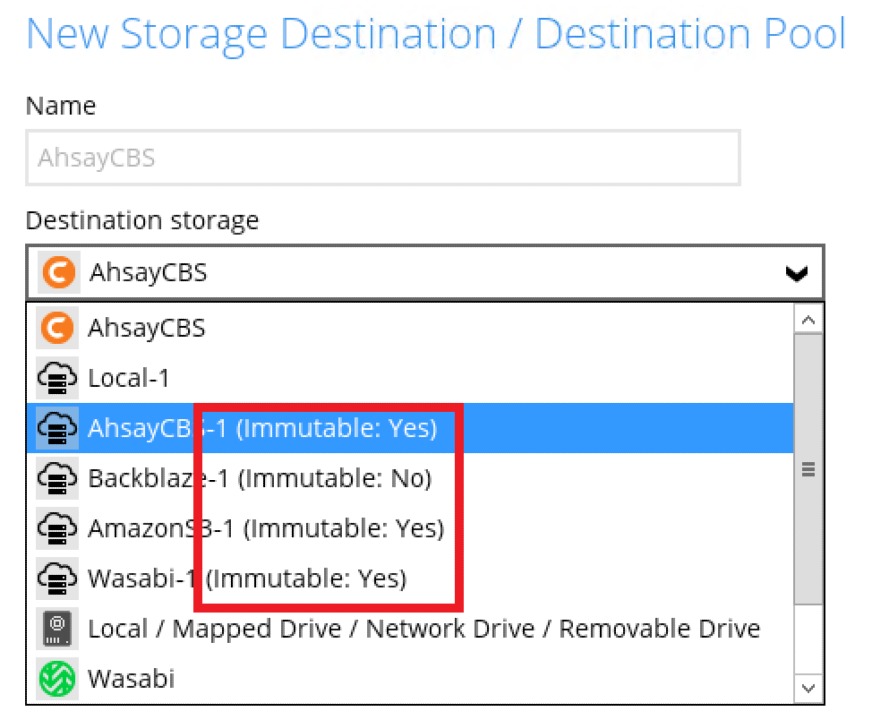Click the Wasabi-1 cloud server icon

(x=58, y=578)
